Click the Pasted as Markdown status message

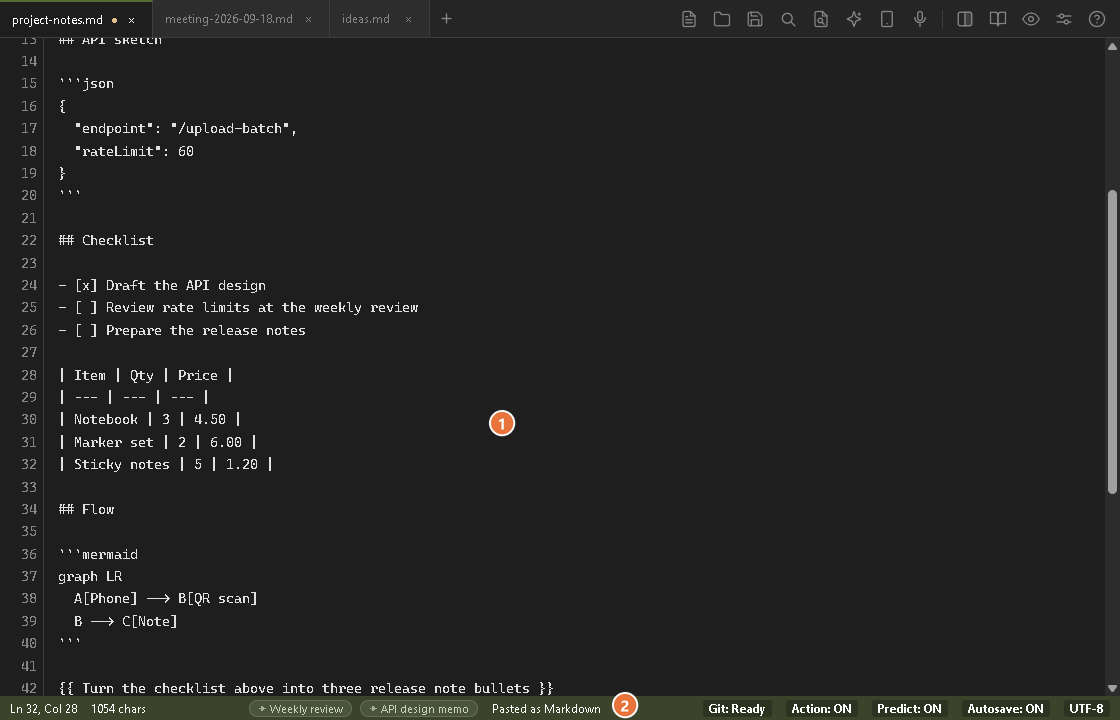546,709
